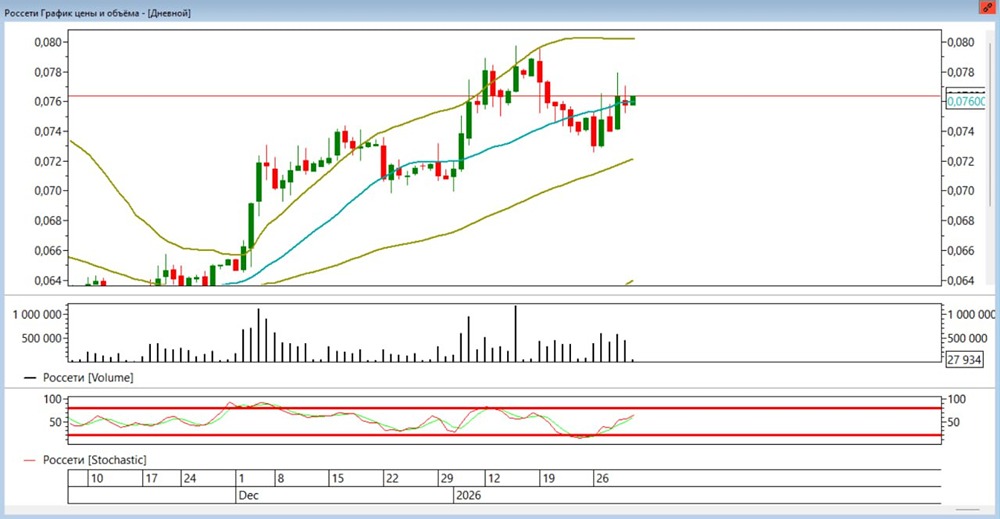Click the black line marker of the Volume legend
This screenshot has height=519, width=1000.
pos(29,378)
